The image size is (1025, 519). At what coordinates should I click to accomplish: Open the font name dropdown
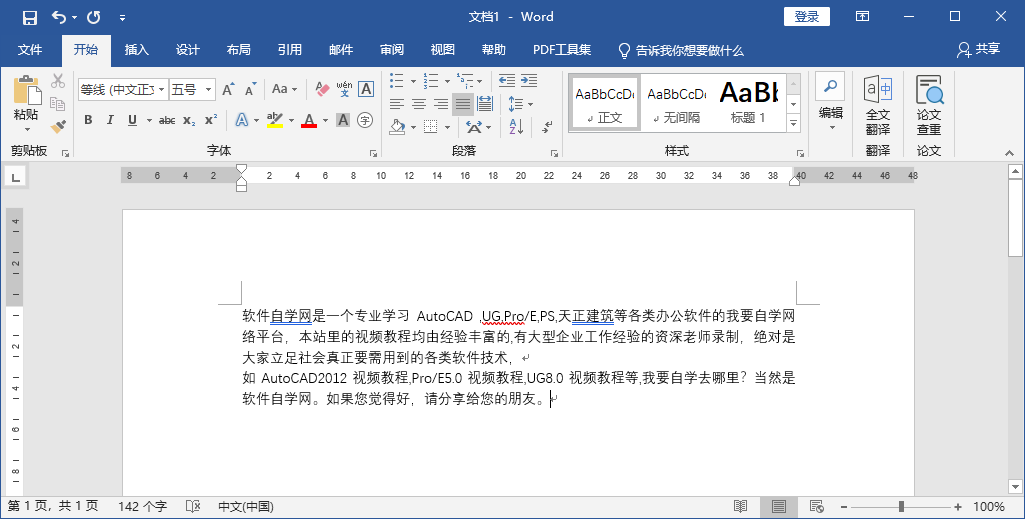click(161, 90)
